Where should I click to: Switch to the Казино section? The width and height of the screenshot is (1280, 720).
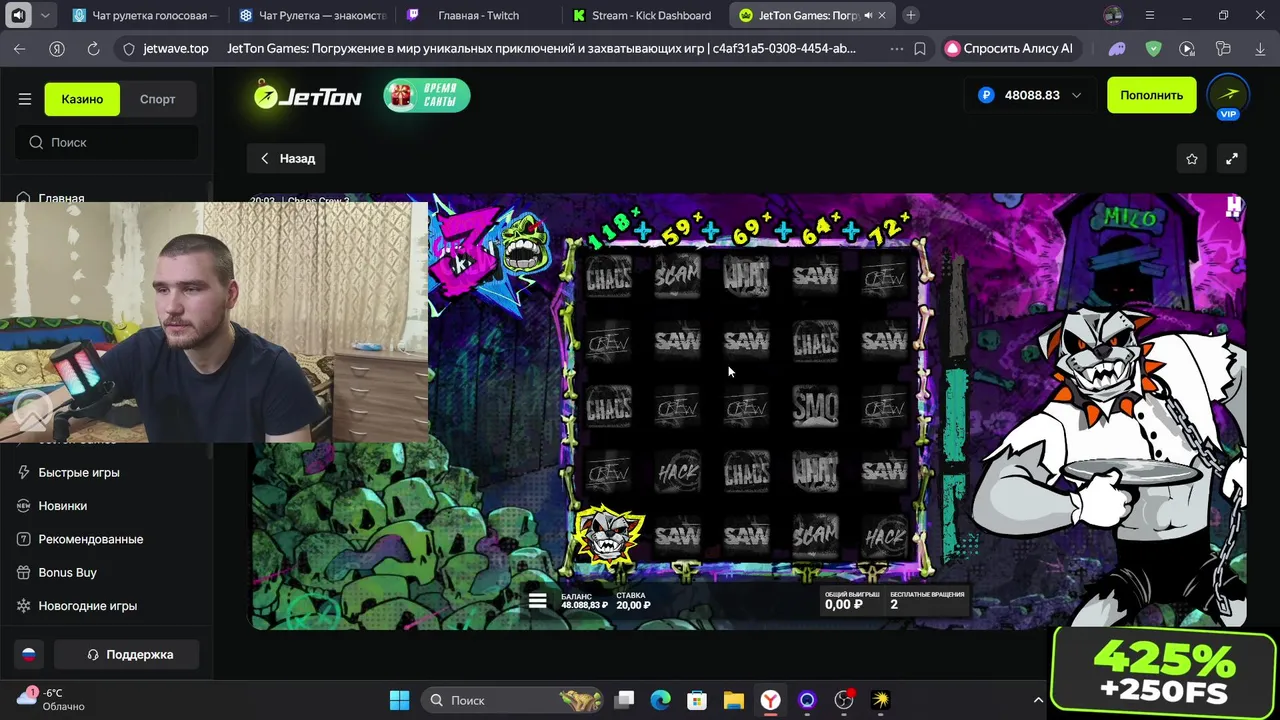(82, 99)
